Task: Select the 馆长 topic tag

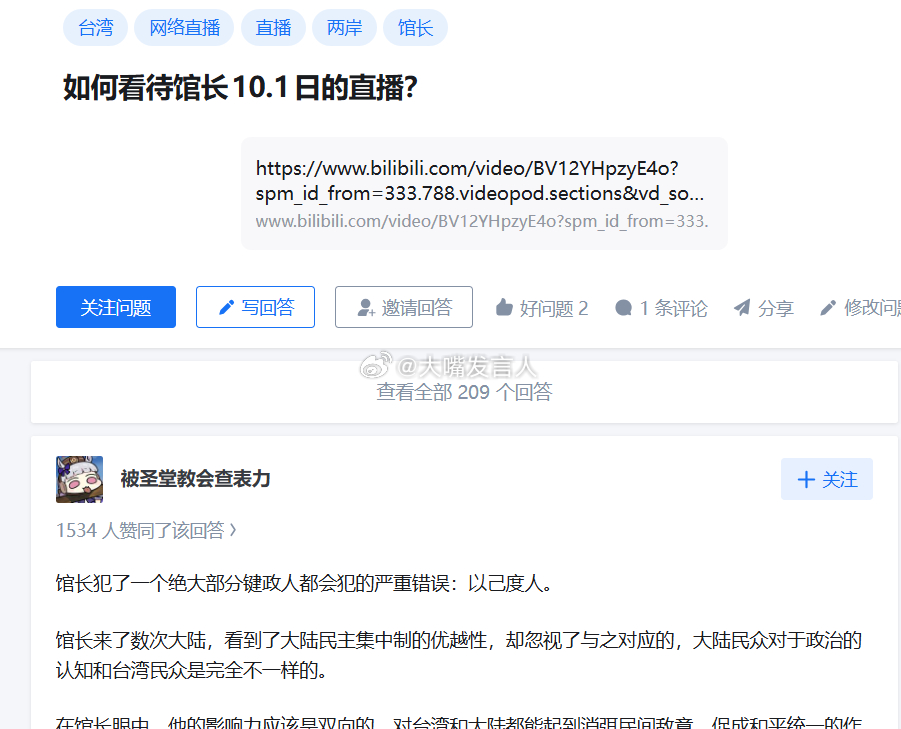Action: pos(415,28)
